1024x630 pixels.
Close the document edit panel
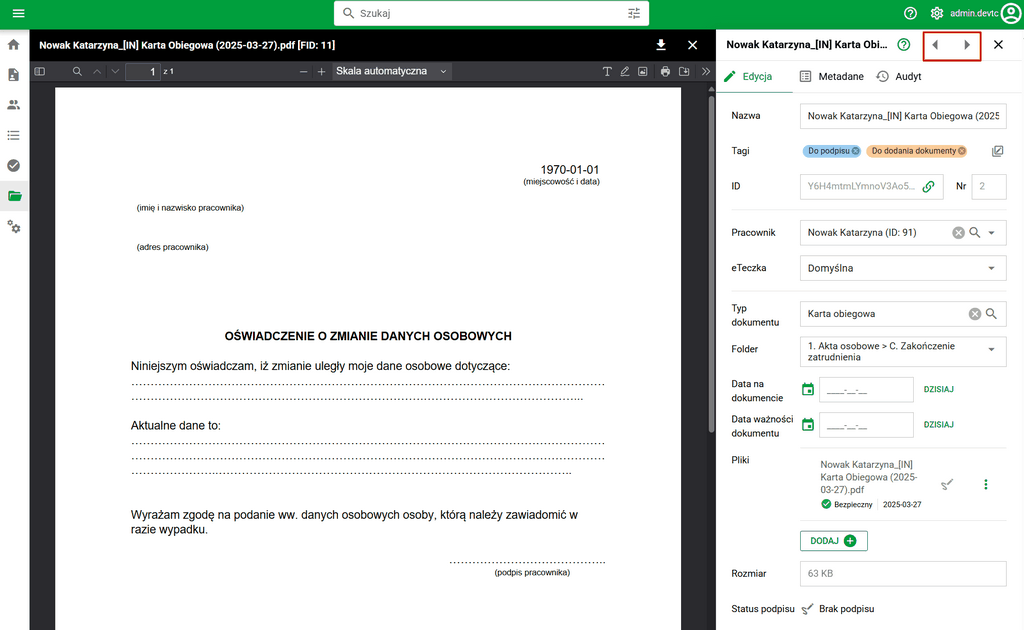point(998,44)
